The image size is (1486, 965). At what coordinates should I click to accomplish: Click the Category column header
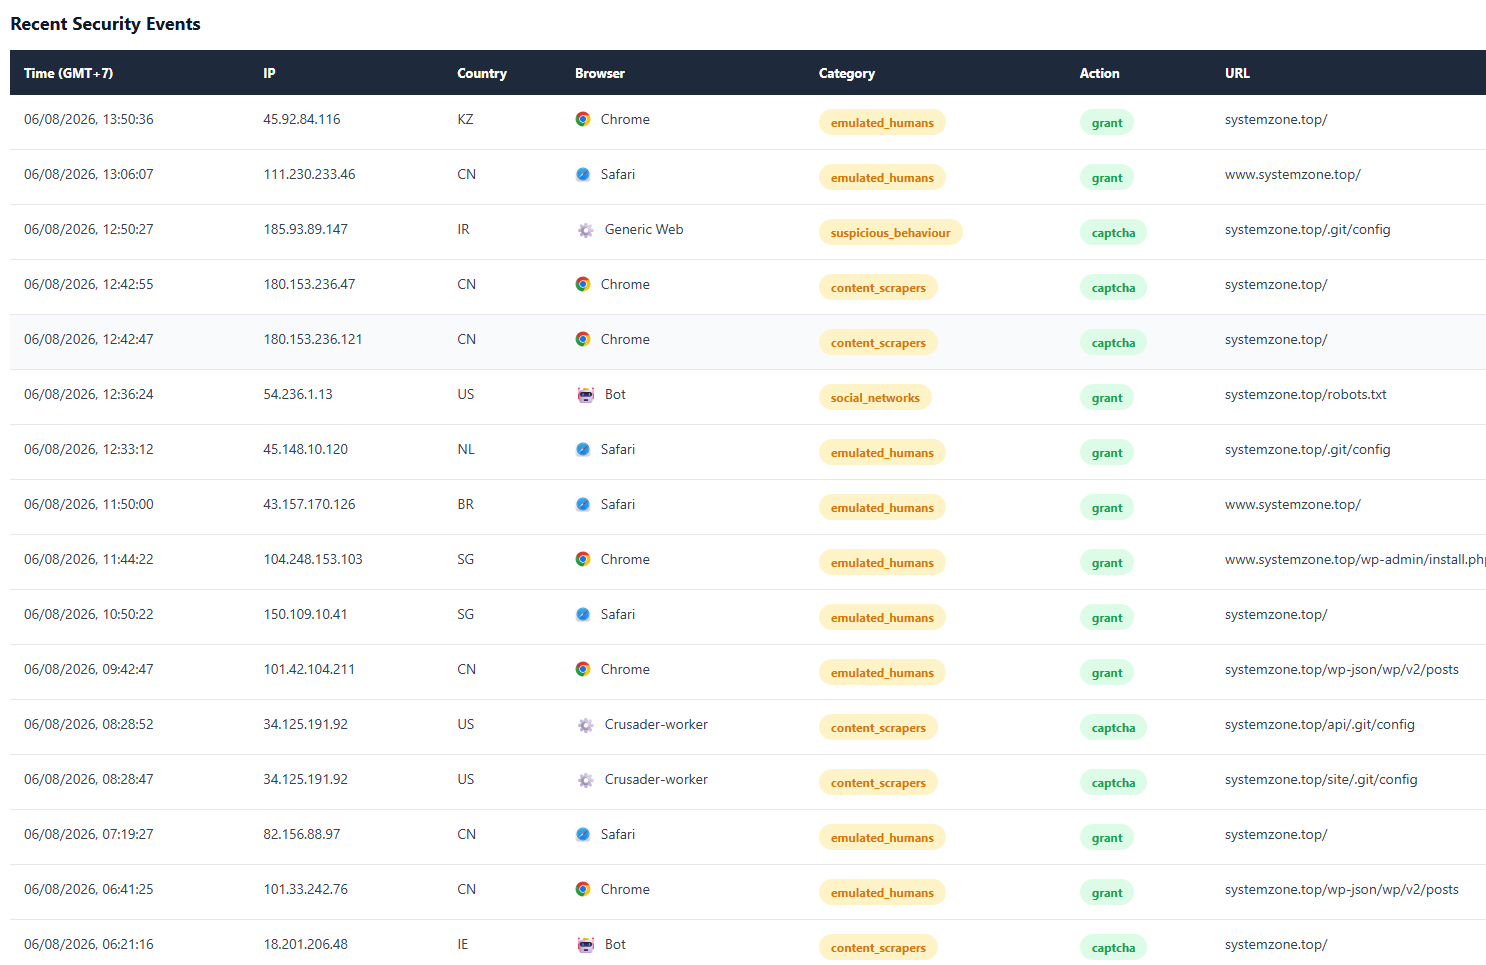point(846,73)
